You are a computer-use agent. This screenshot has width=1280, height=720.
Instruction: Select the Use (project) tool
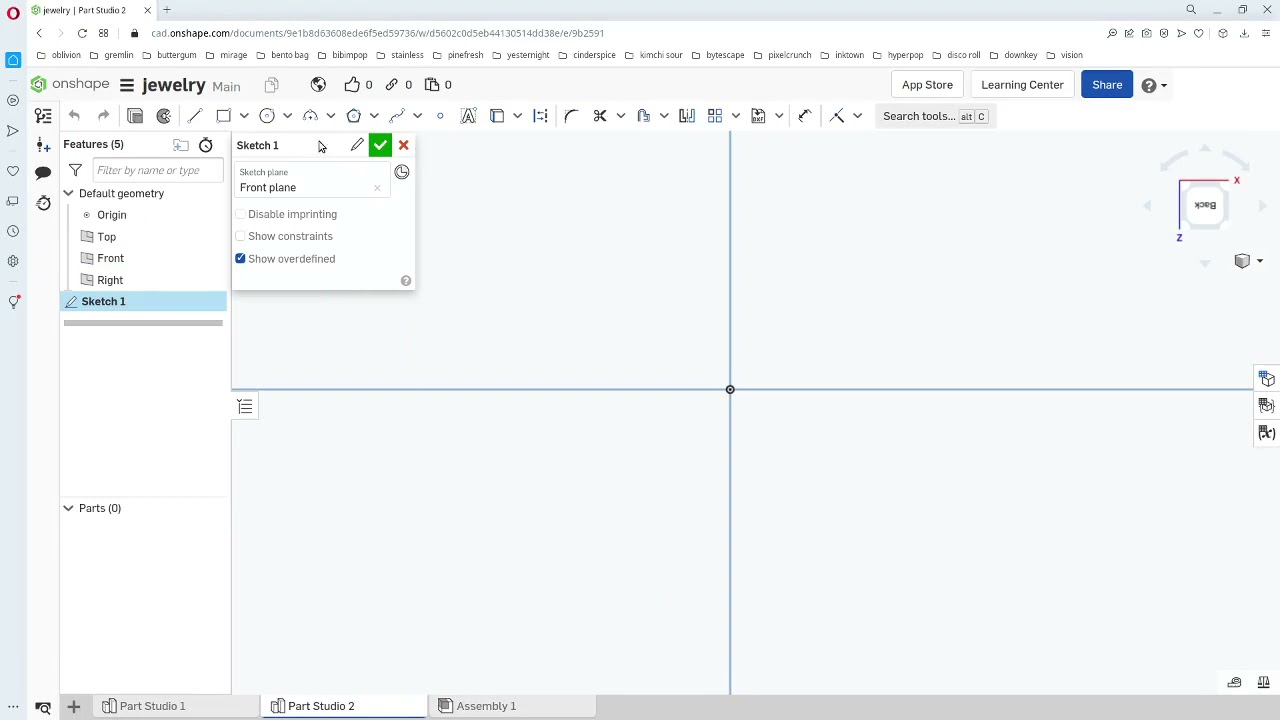click(x=497, y=116)
